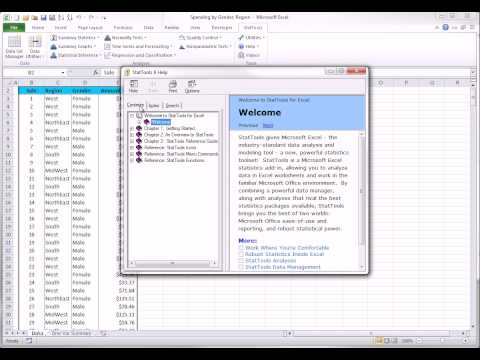Click the Statistical Inference ribbon icon
The width and height of the screenshot is (480, 360).
(x=53, y=55)
